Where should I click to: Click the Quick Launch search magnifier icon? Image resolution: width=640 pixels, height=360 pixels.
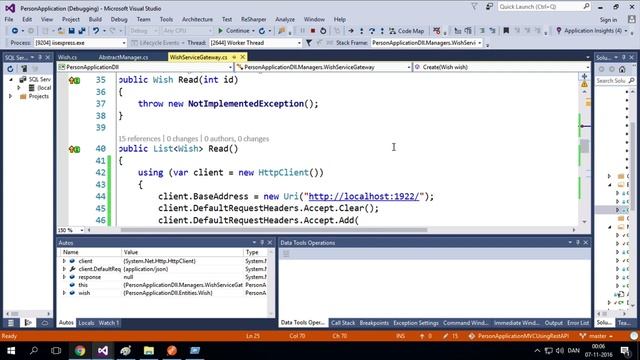tap(586, 7)
